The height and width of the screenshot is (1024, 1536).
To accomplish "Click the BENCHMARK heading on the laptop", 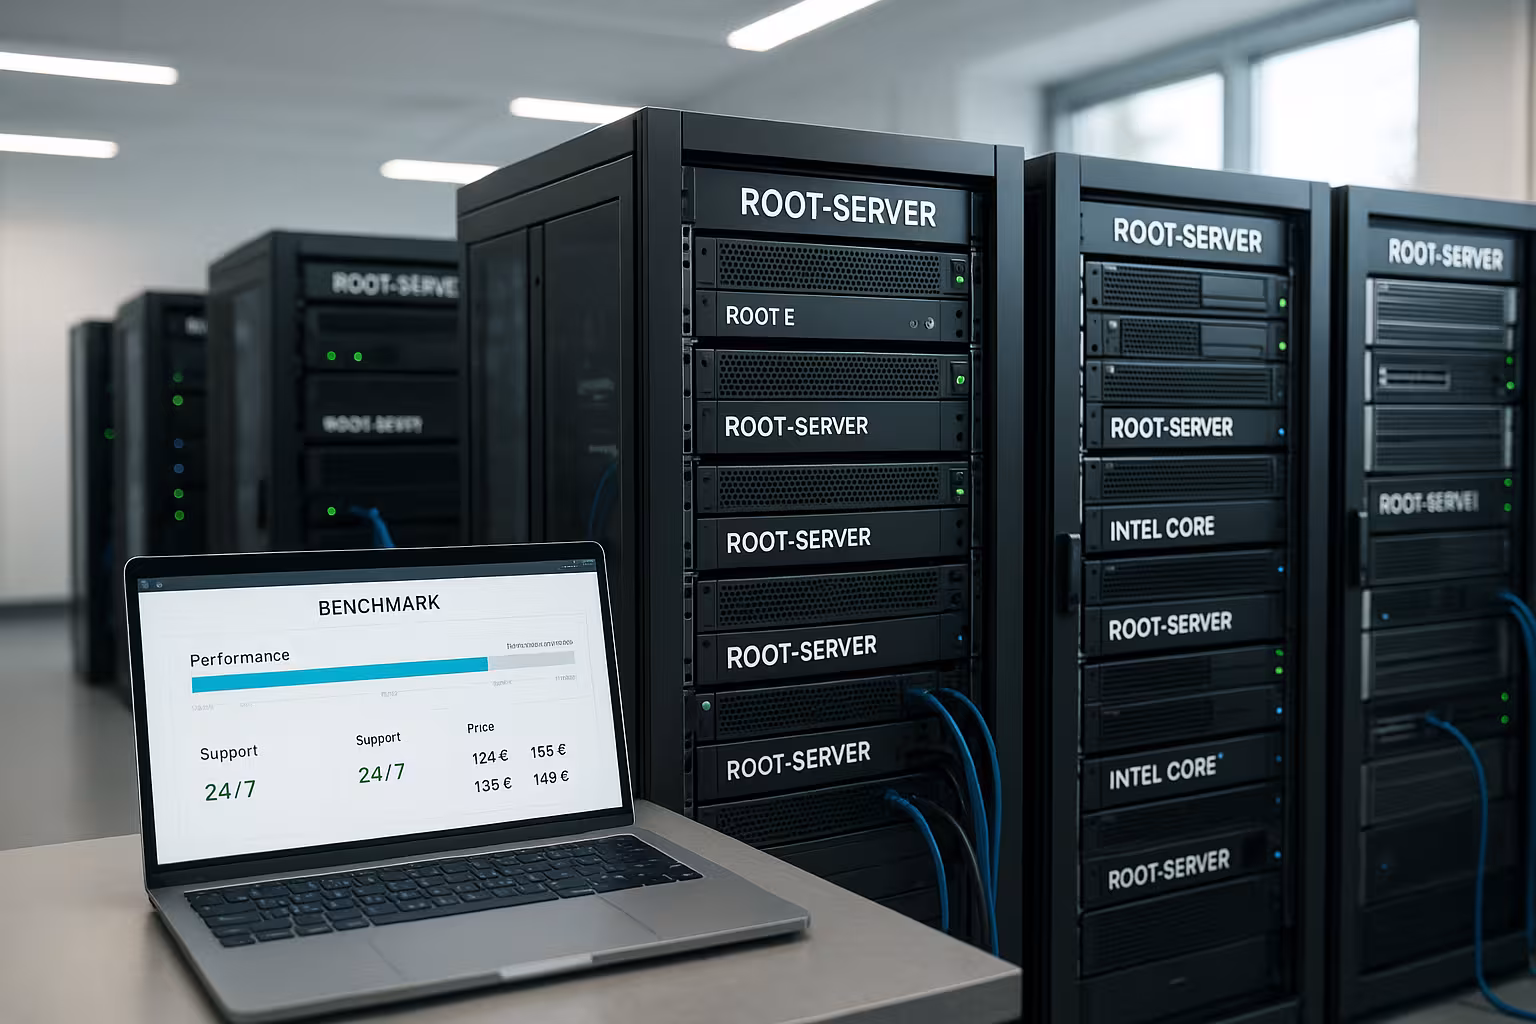I will 378,606.
